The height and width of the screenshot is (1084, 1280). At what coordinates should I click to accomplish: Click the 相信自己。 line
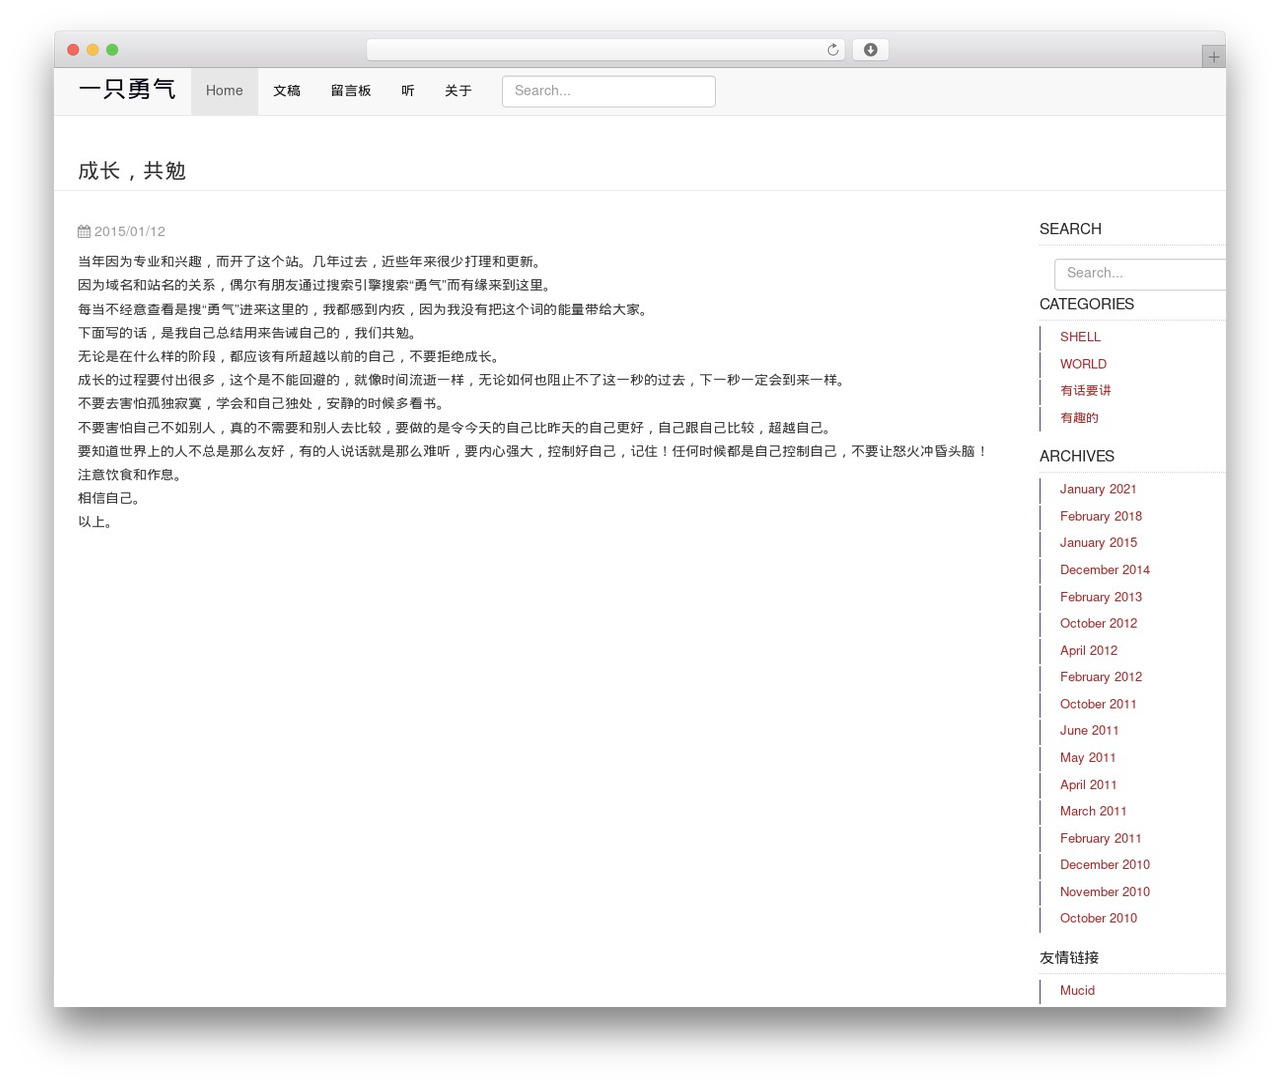tap(112, 498)
